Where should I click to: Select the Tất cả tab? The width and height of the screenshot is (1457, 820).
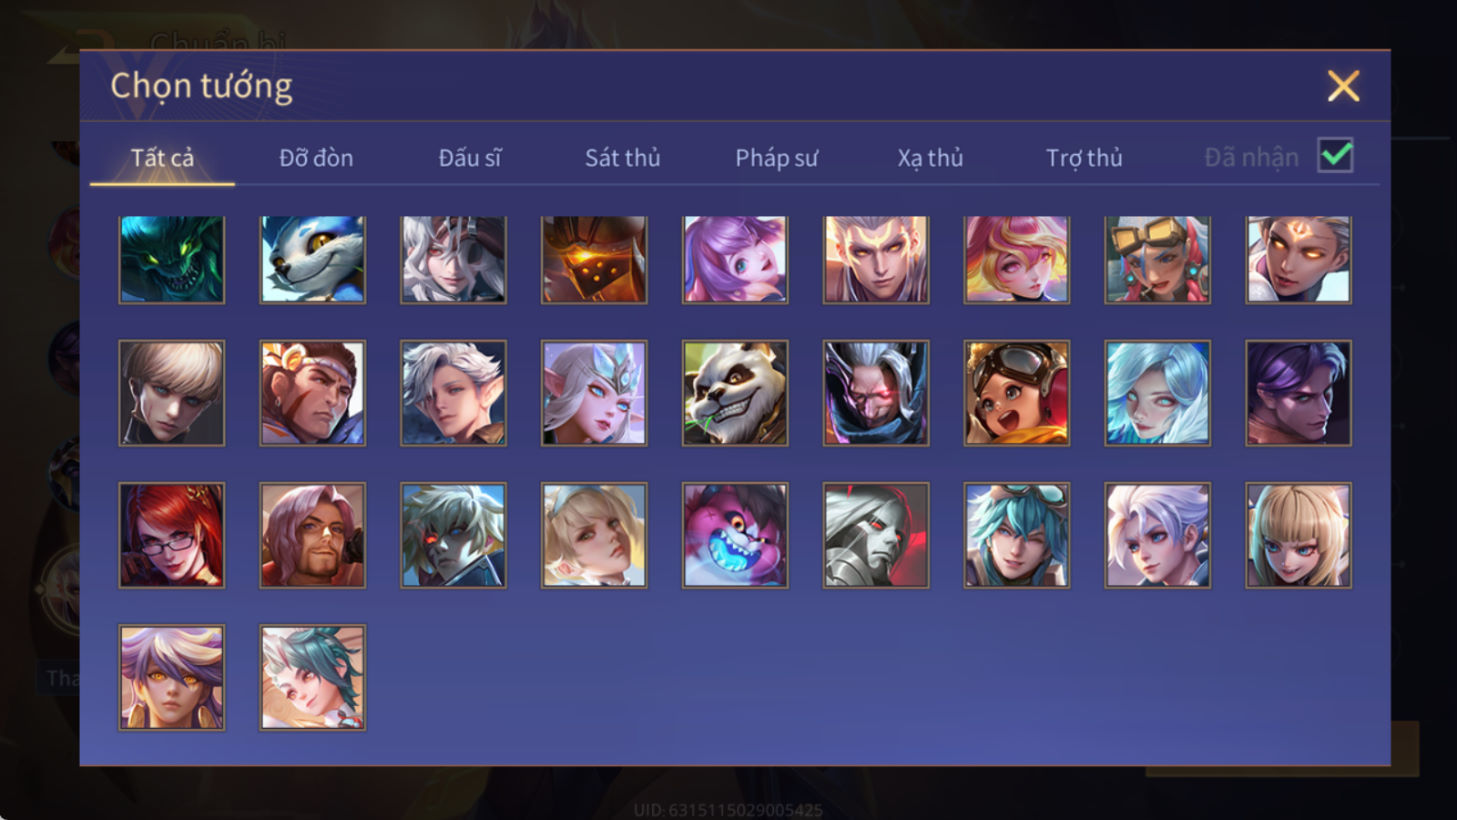(x=162, y=158)
